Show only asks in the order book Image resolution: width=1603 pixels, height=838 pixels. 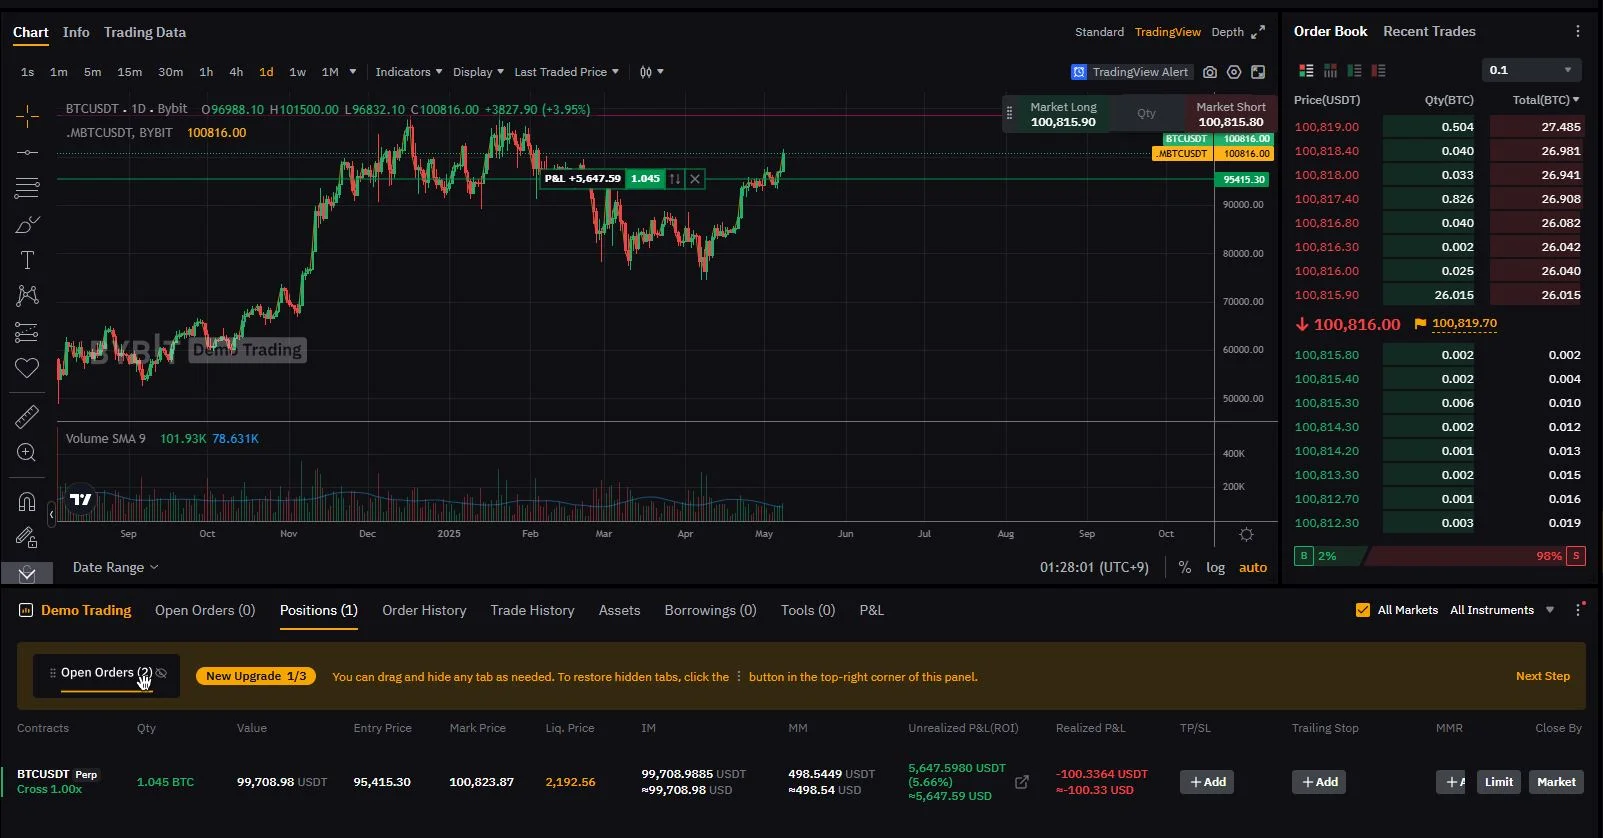coord(1378,70)
